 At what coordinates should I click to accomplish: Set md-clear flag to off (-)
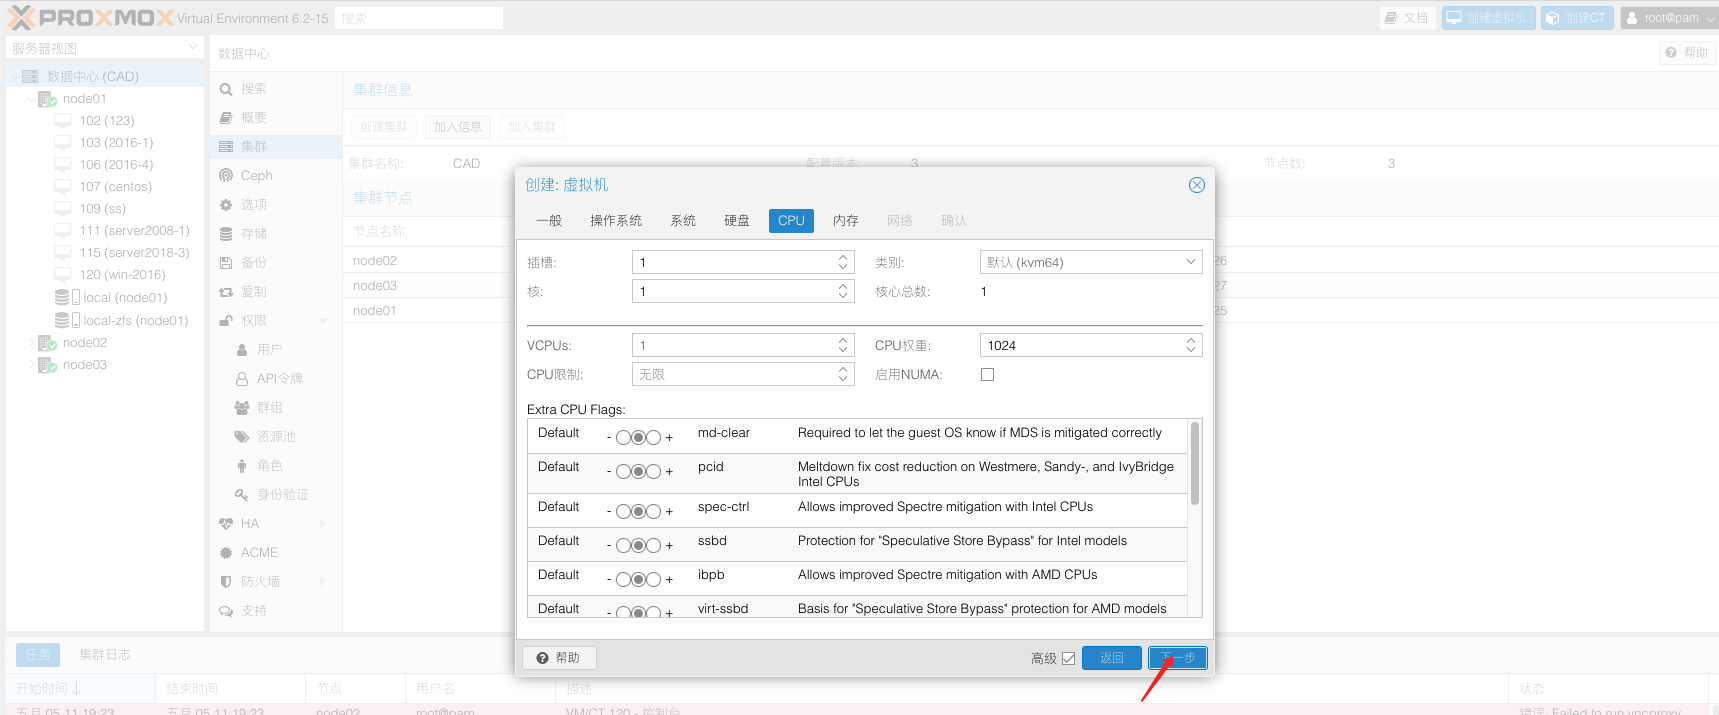tap(623, 437)
